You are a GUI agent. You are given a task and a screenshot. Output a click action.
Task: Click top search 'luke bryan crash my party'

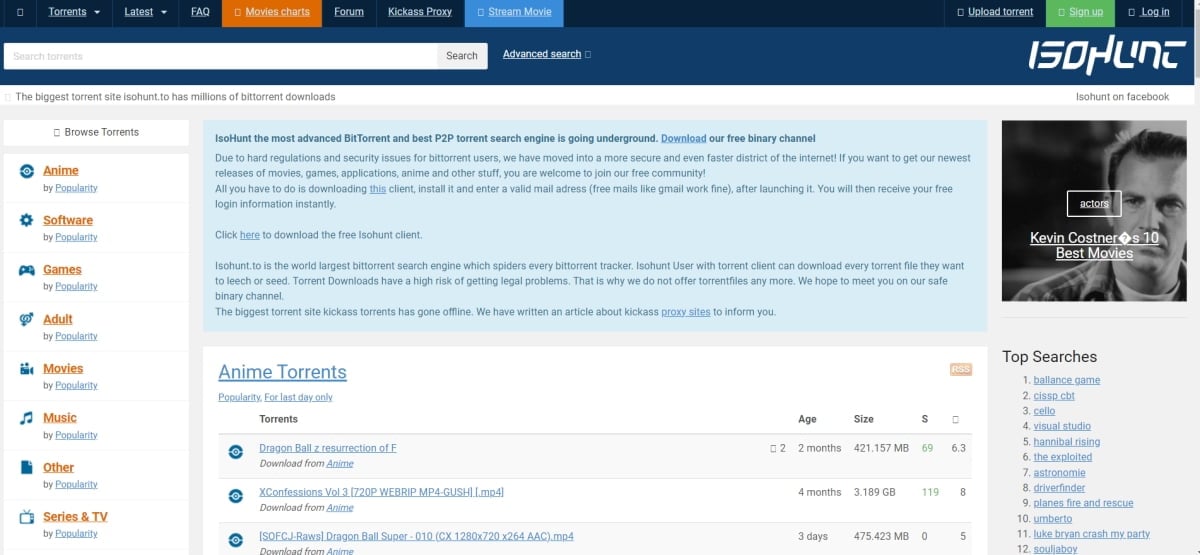pos(1092,534)
